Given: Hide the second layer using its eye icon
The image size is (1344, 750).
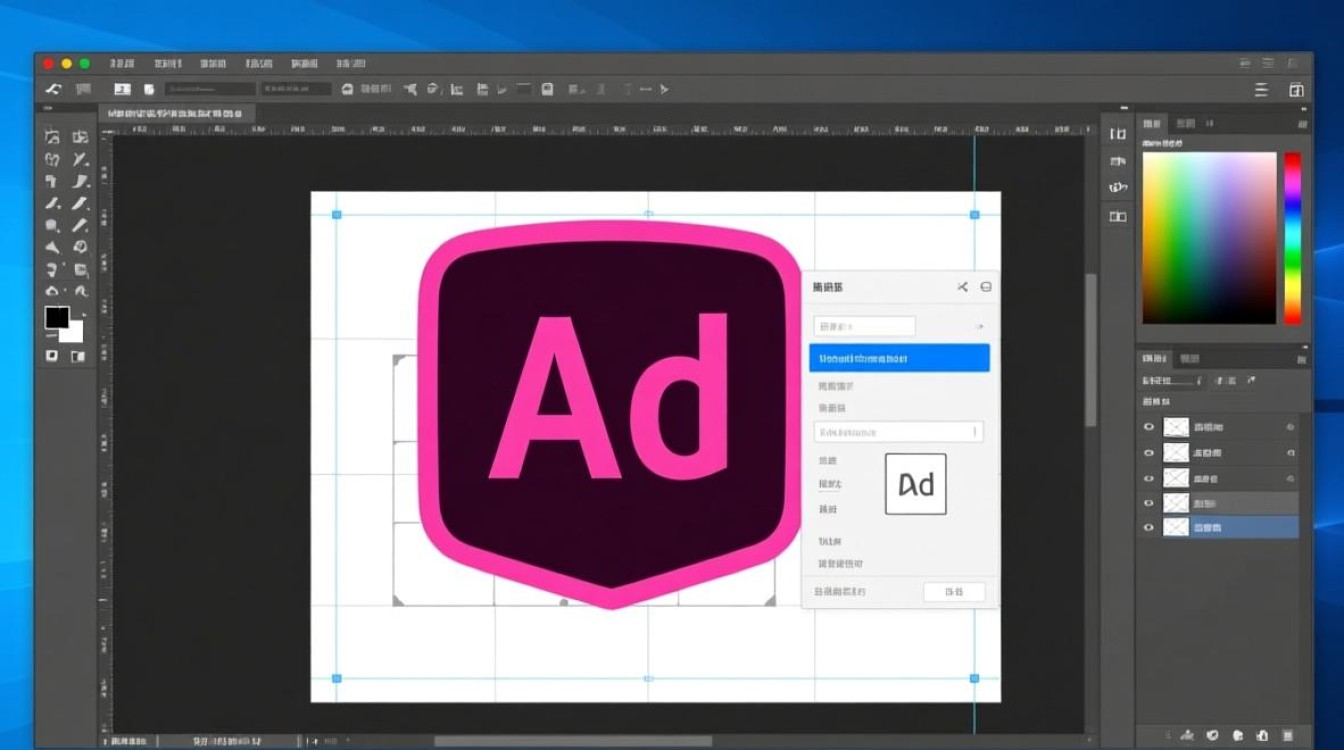Looking at the screenshot, I should (1148, 452).
